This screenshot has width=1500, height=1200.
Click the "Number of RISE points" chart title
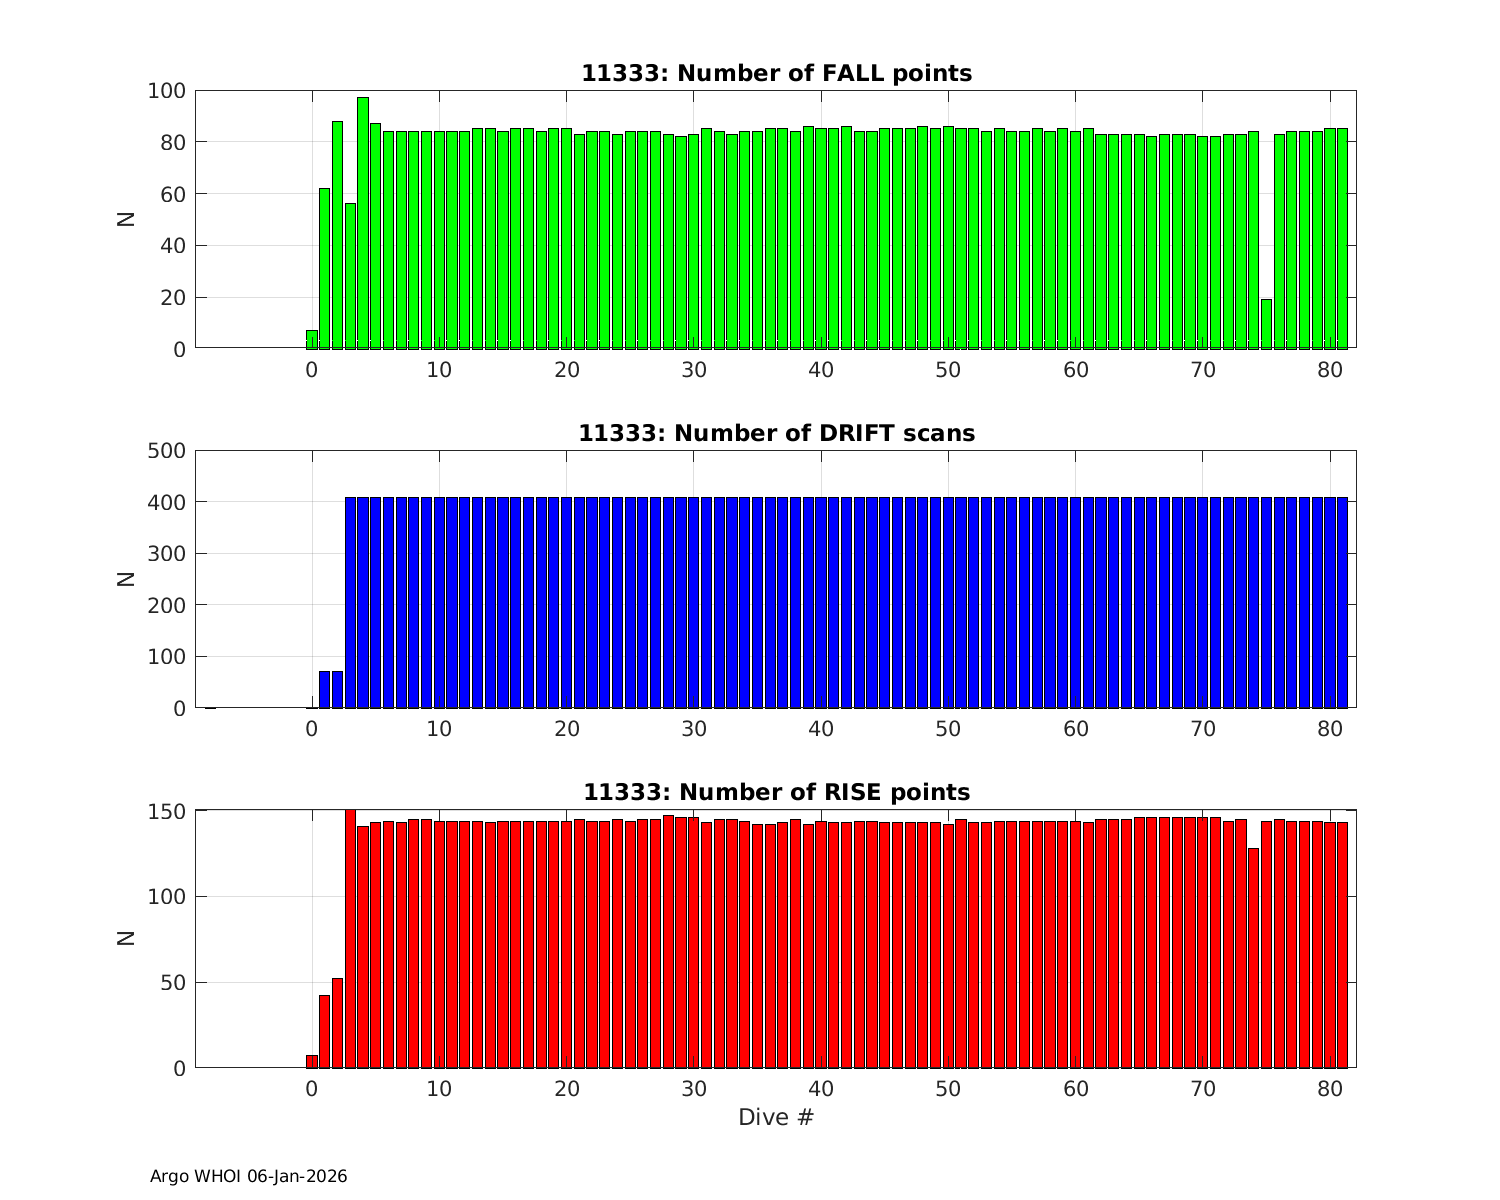click(776, 792)
